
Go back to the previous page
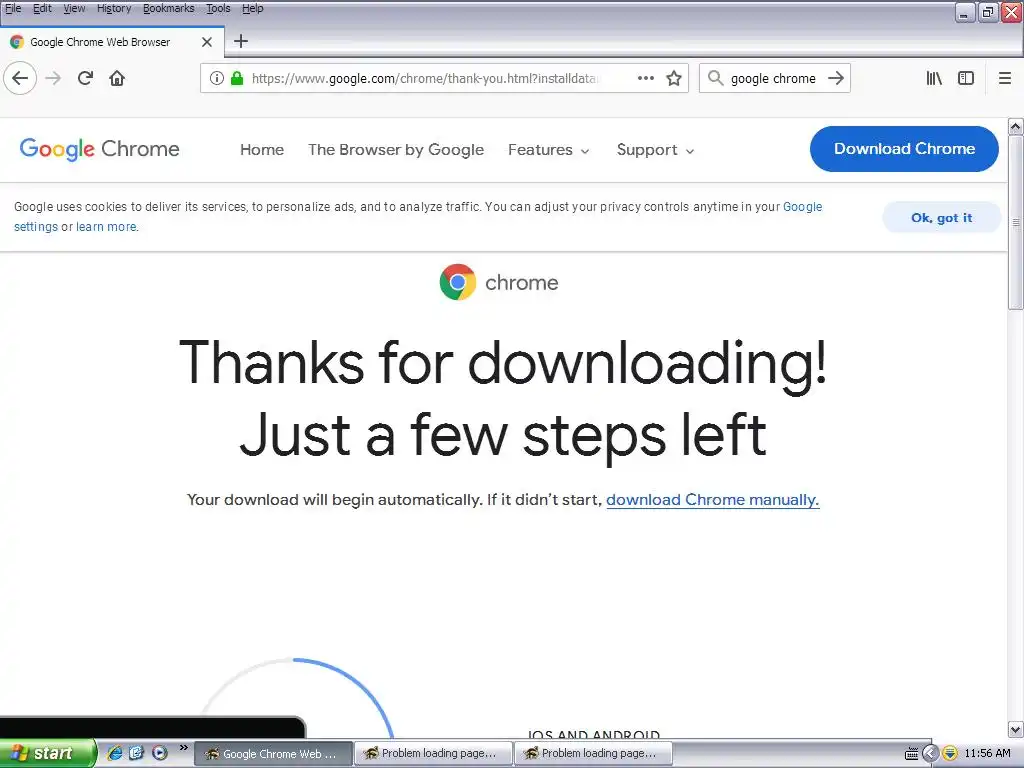[x=20, y=78]
